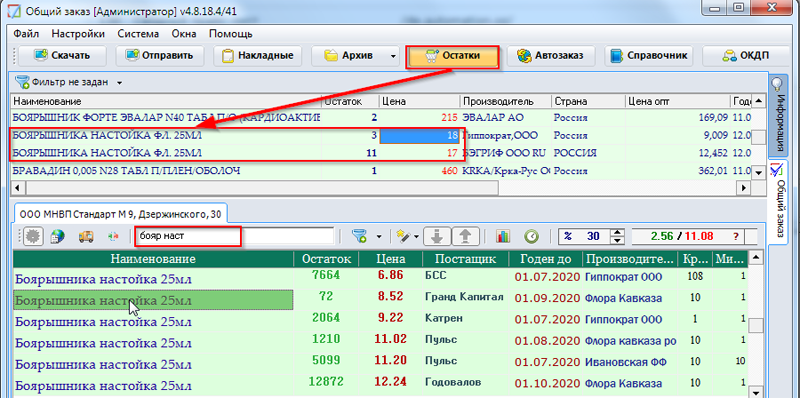Select БРАВАДИН 0,005 N28 row
This screenshot has width=800, height=398.
pyautogui.click(x=382, y=171)
